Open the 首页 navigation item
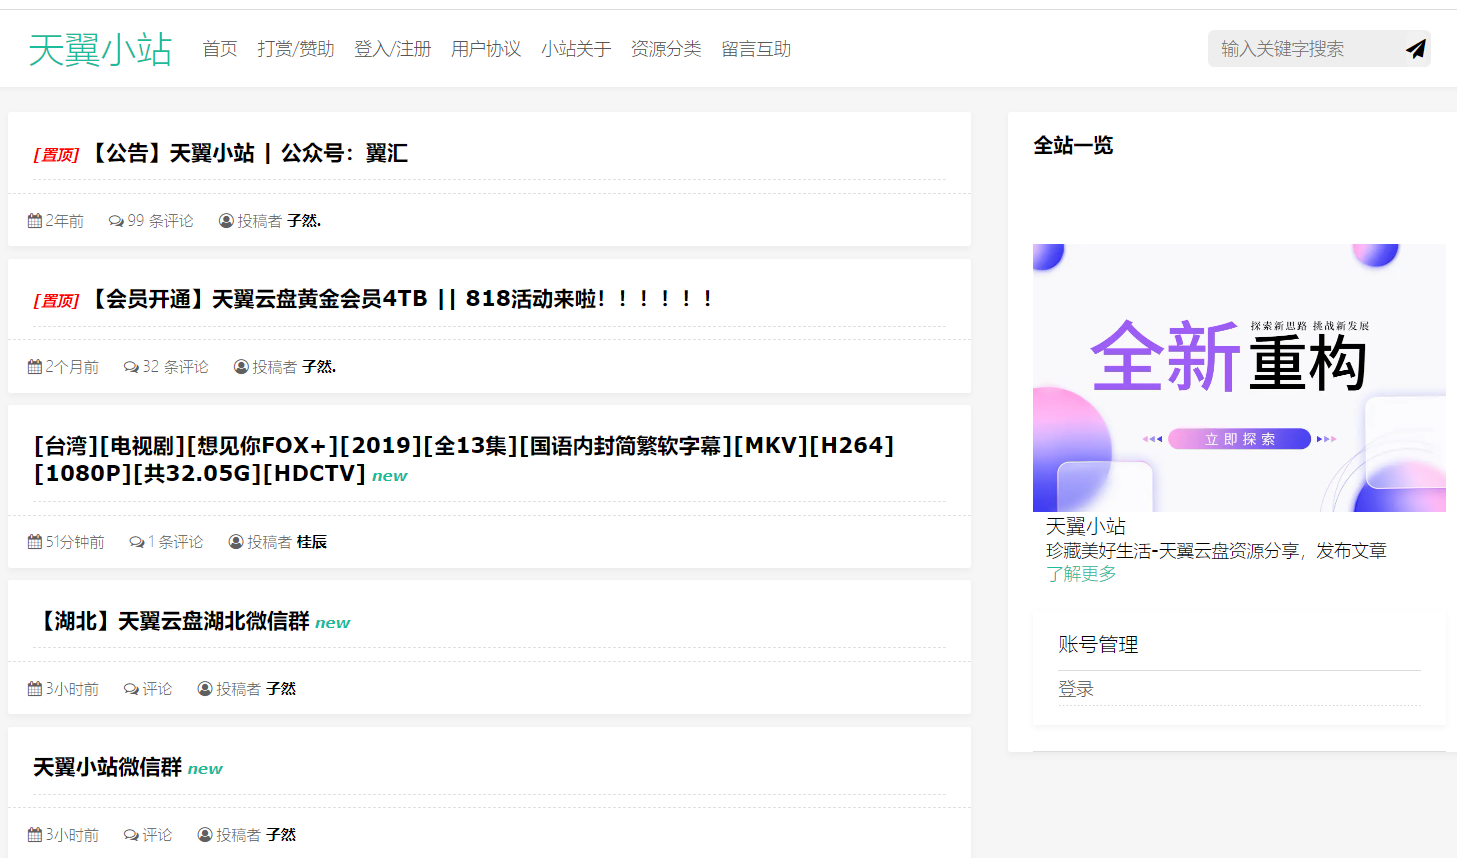 pyautogui.click(x=220, y=49)
